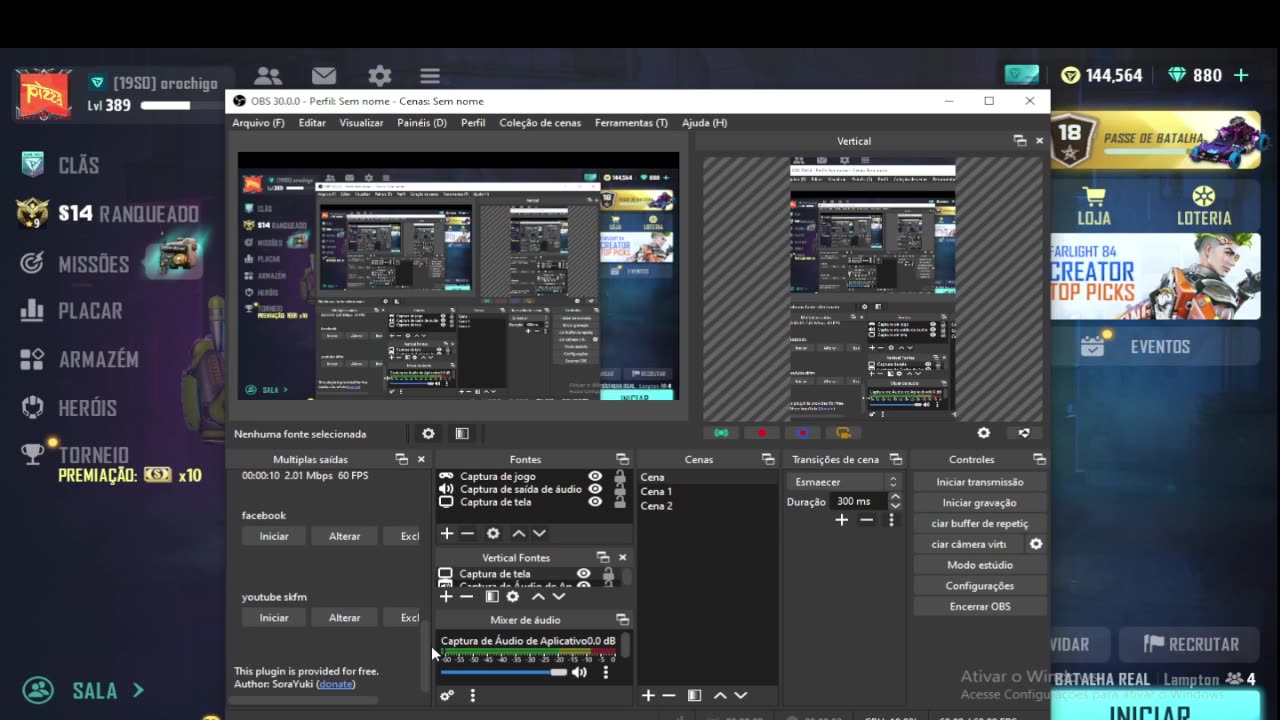
Task: Click red record icon in Vertical toolbar
Action: click(762, 433)
